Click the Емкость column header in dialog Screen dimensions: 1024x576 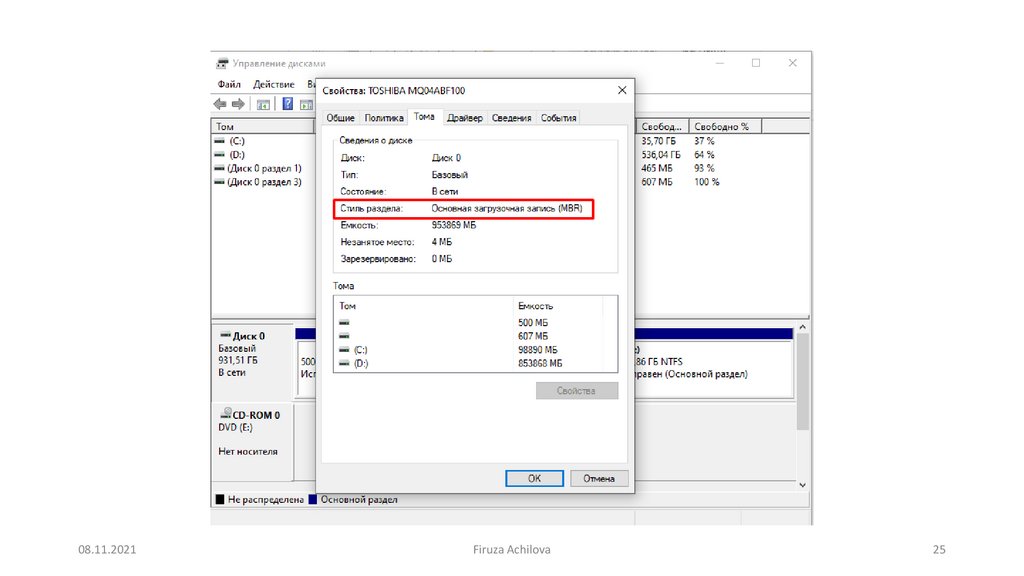point(535,306)
